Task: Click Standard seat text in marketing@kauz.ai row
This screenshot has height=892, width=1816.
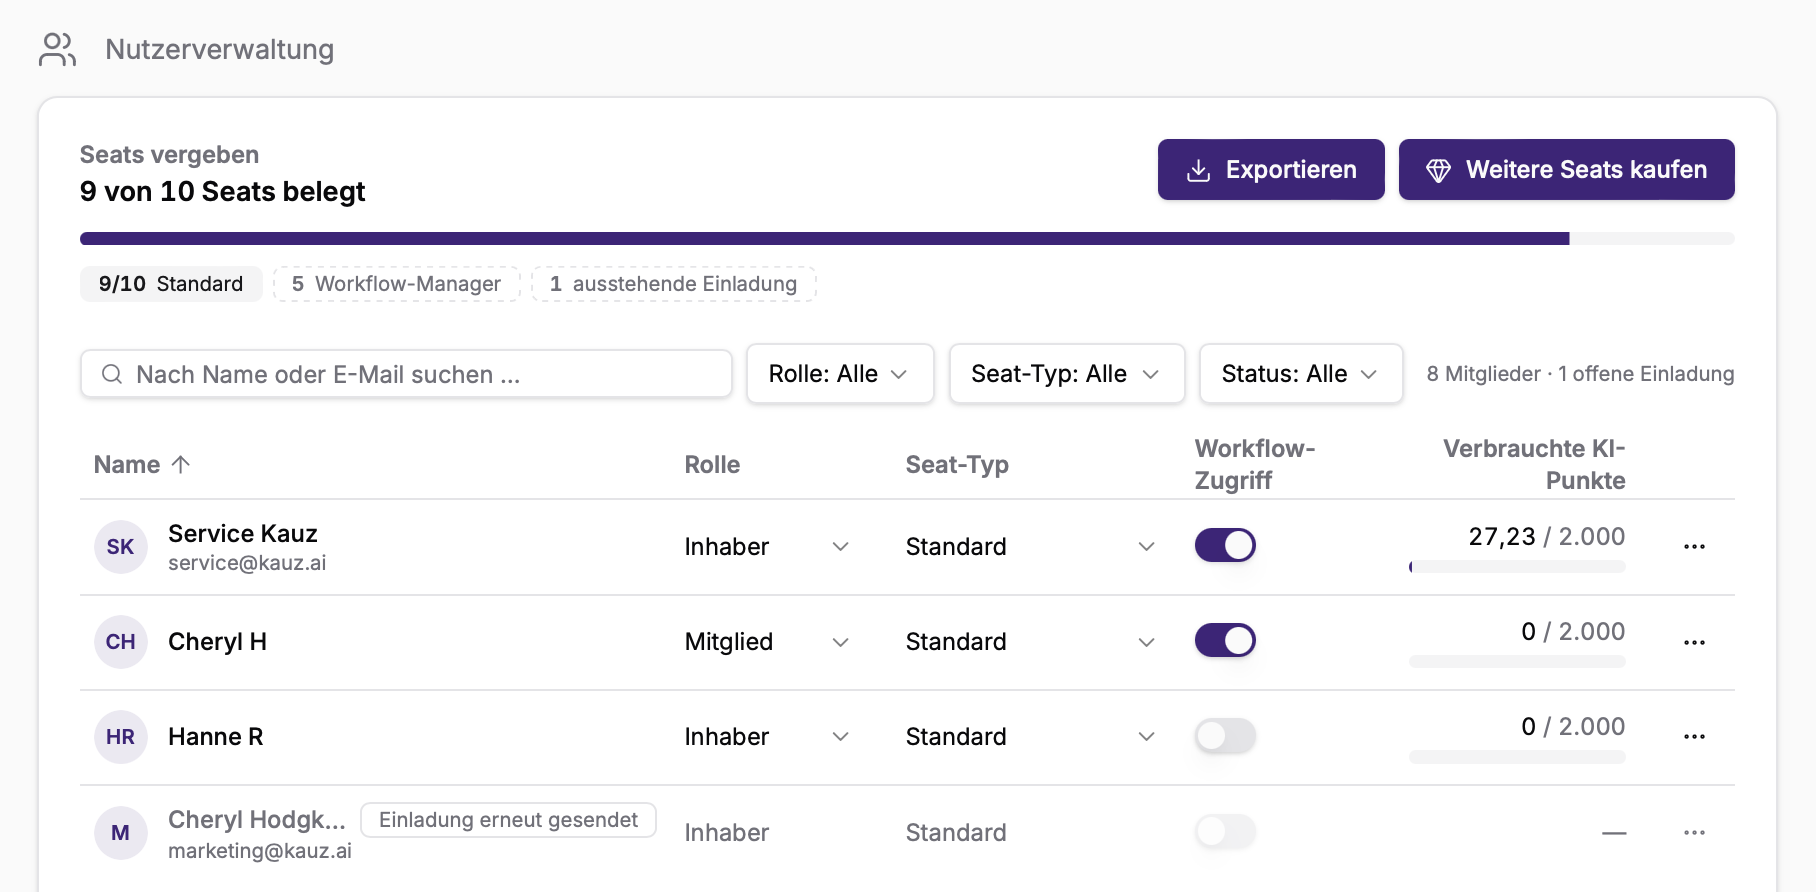Action: (x=956, y=832)
